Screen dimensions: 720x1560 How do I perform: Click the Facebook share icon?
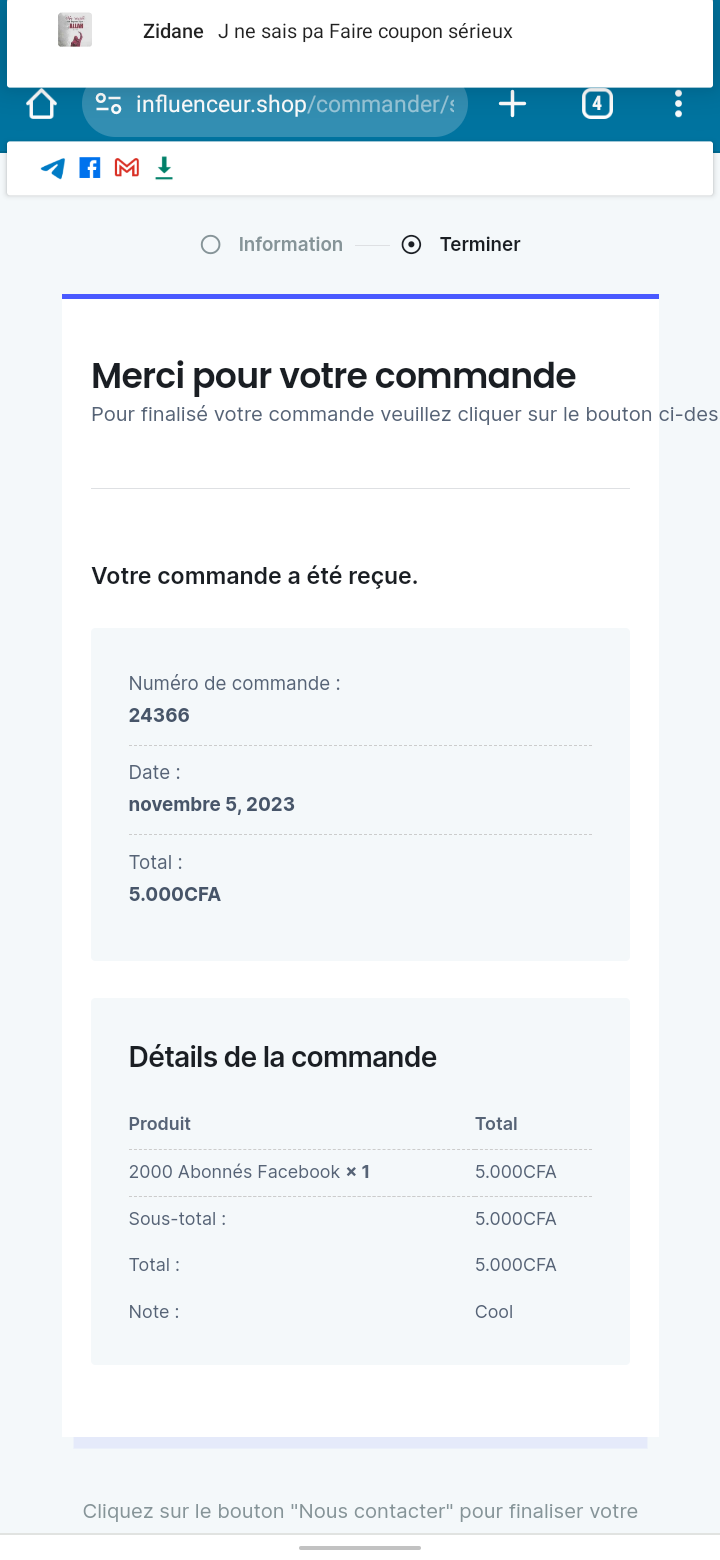click(90, 168)
